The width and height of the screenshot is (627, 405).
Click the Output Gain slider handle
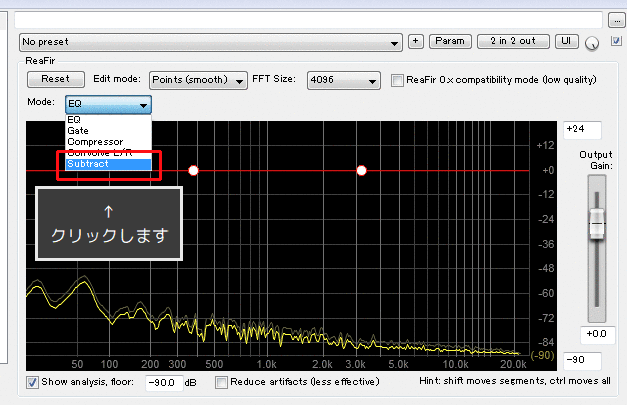[596, 224]
